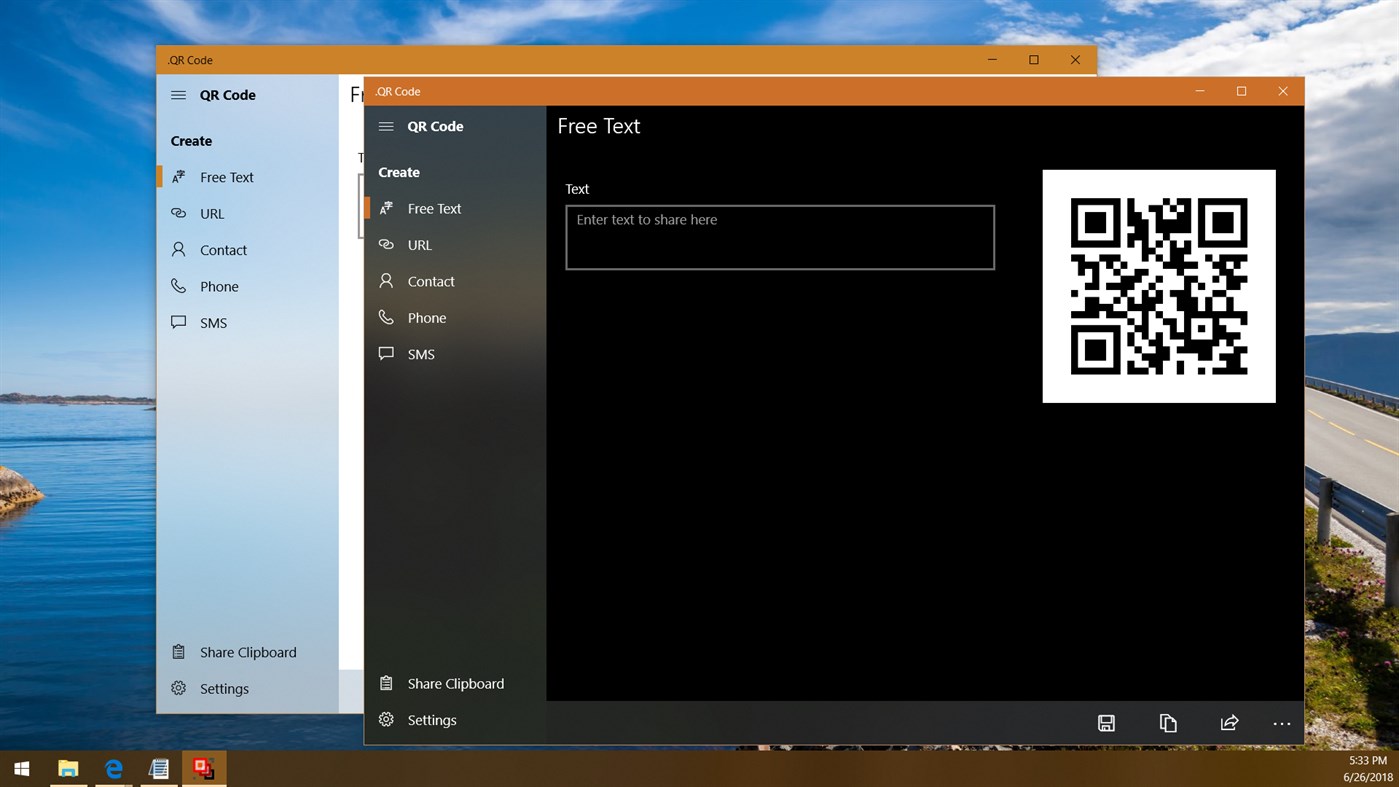Select Free Text from the Create menu
The height and width of the screenshot is (787, 1399).
(x=434, y=208)
